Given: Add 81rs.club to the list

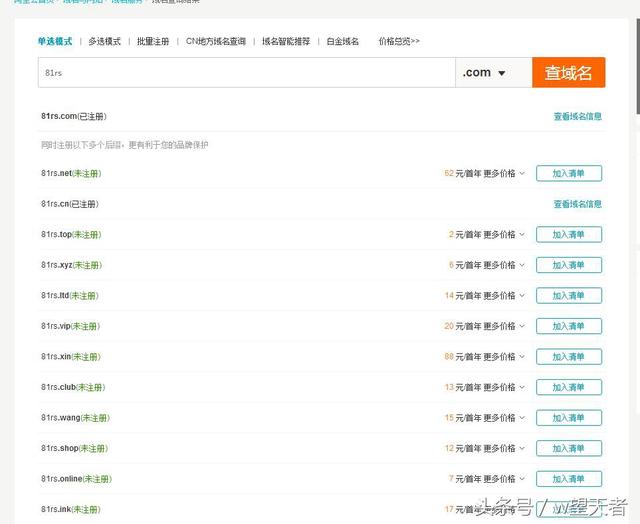Looking at the screenshot, I should pyautogui.click(x=569, y=387).
